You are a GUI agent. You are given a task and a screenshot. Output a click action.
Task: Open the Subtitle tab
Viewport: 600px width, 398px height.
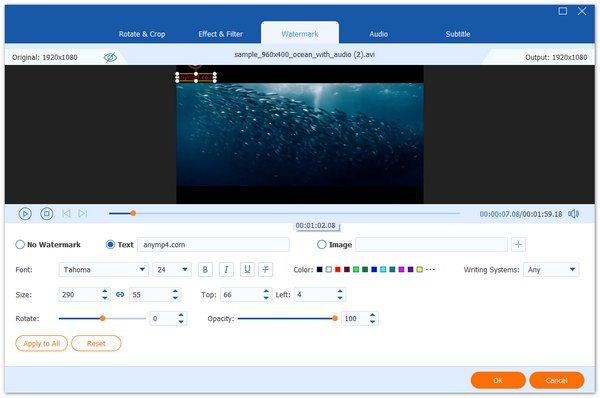click(x=458, y=34)
